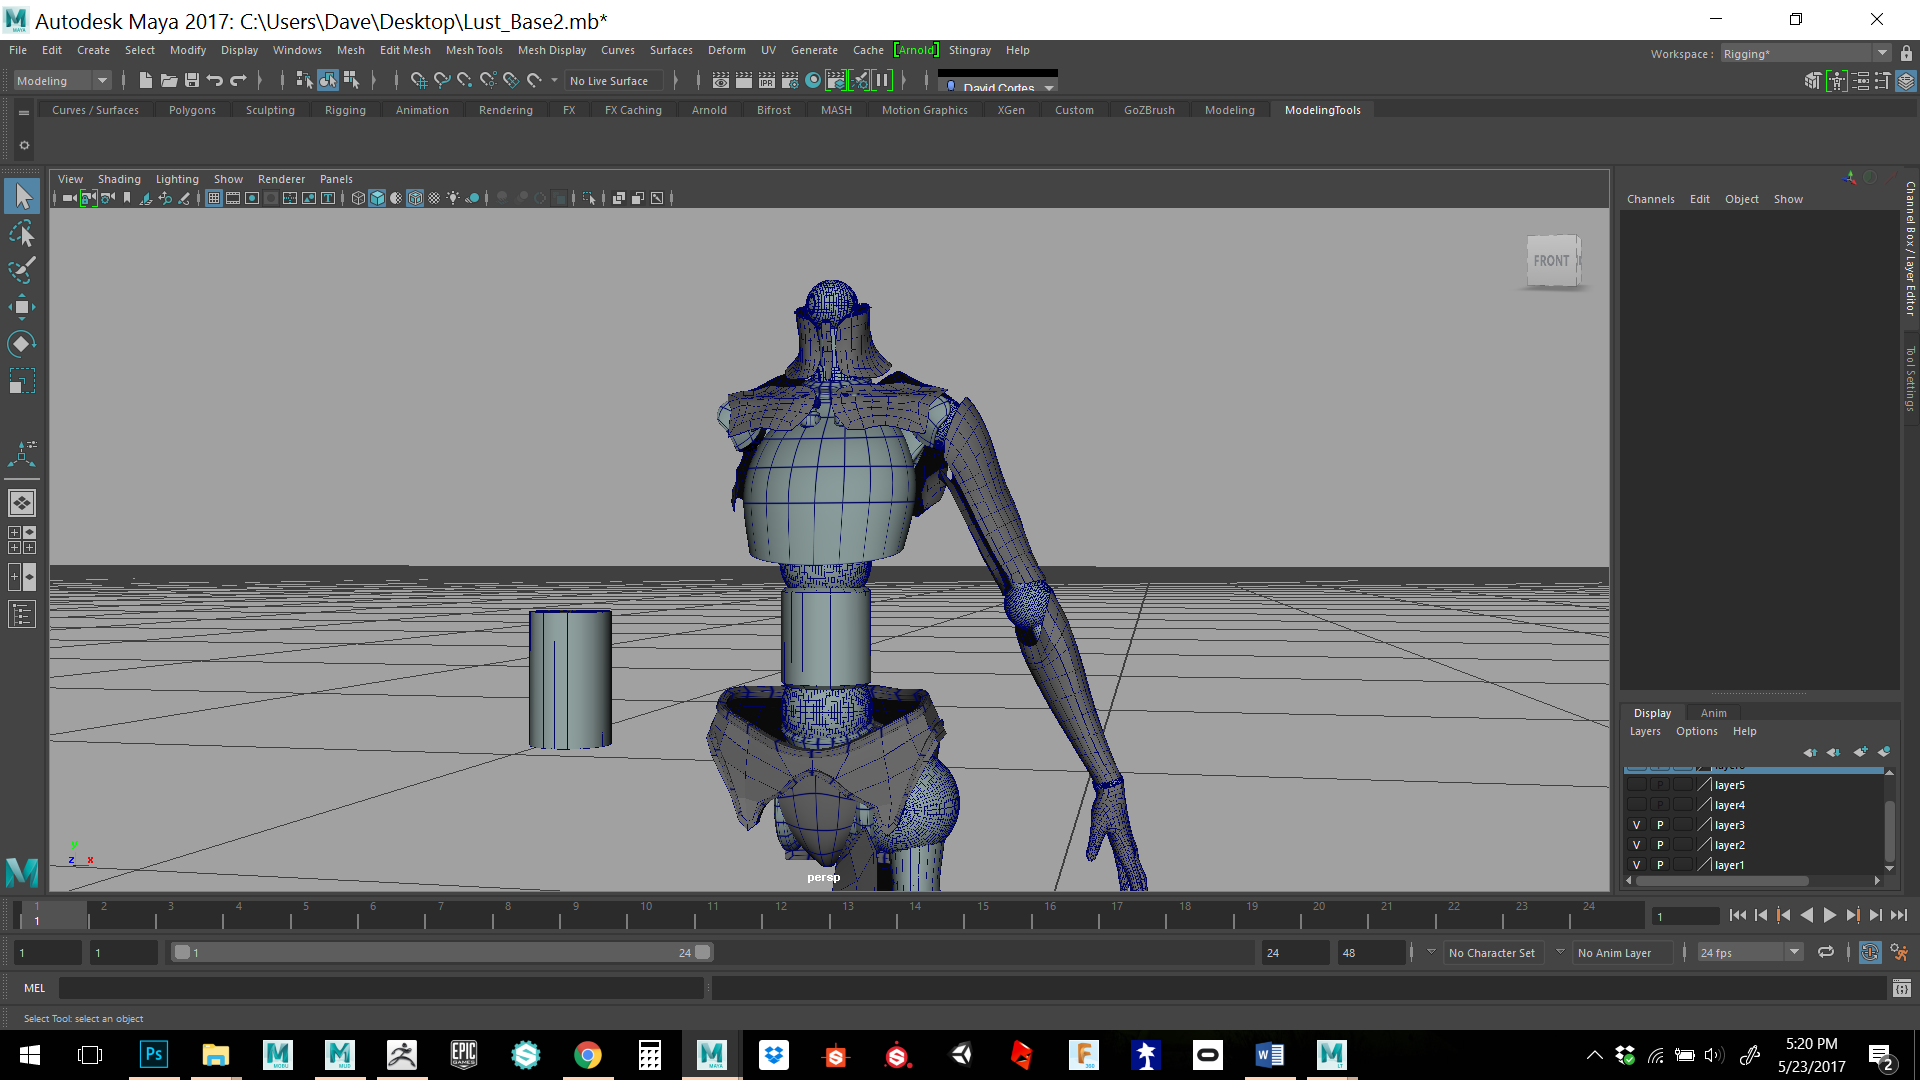Toggle visibility box of layer5
Viewport: 1920px width, 1080px height.
[1637, 785]
